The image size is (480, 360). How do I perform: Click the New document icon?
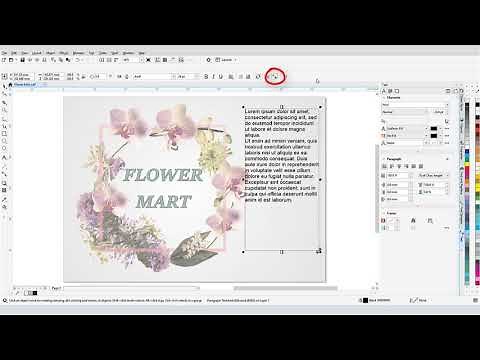[x=4, y=60]
